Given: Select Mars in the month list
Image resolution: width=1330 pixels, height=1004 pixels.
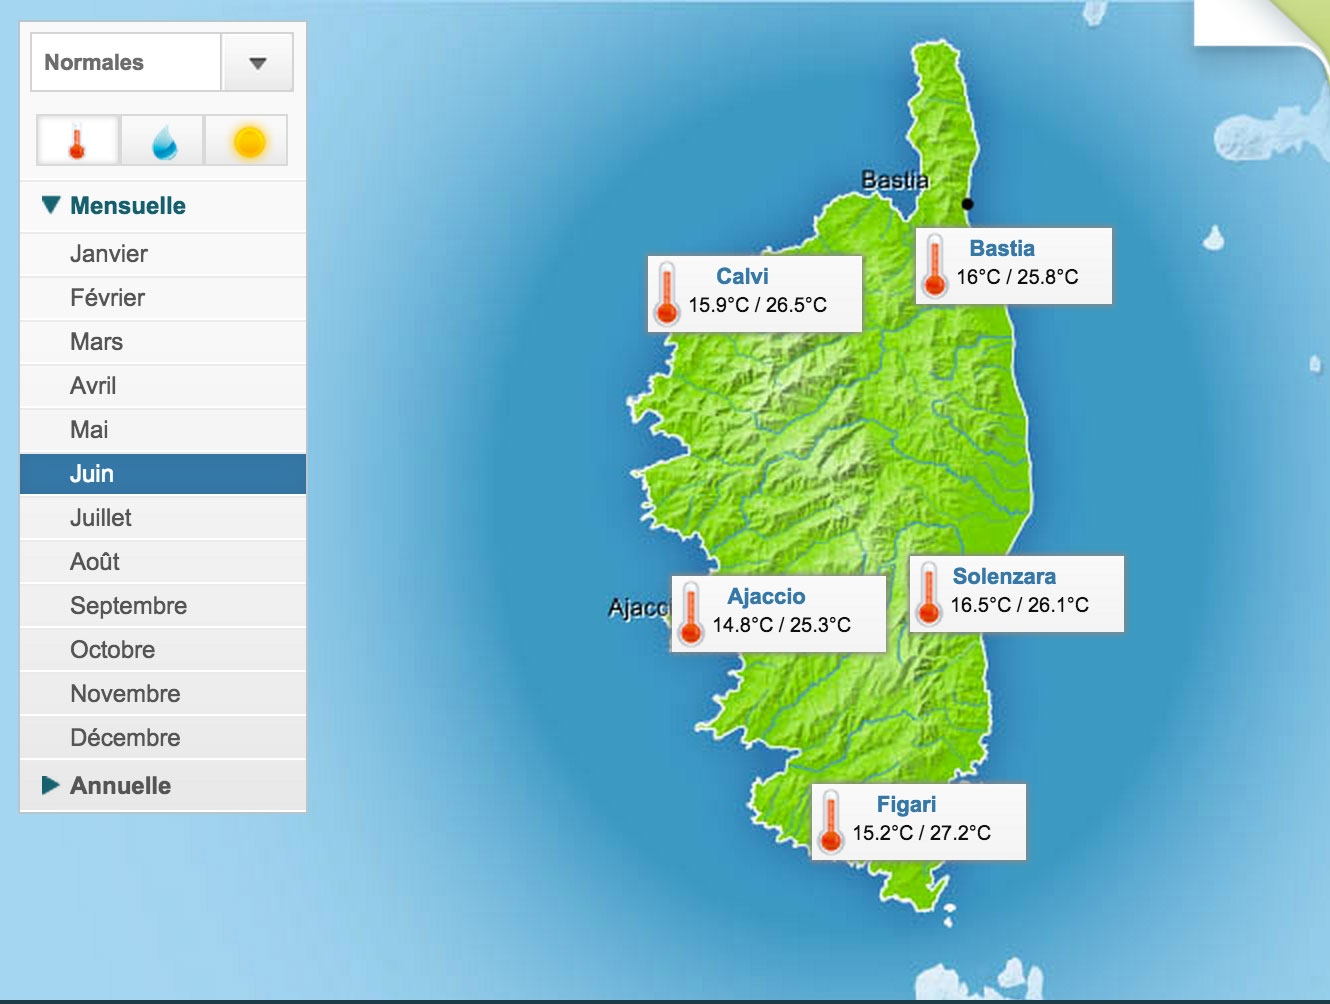Looking at the screenshot, I should (163, 342).
